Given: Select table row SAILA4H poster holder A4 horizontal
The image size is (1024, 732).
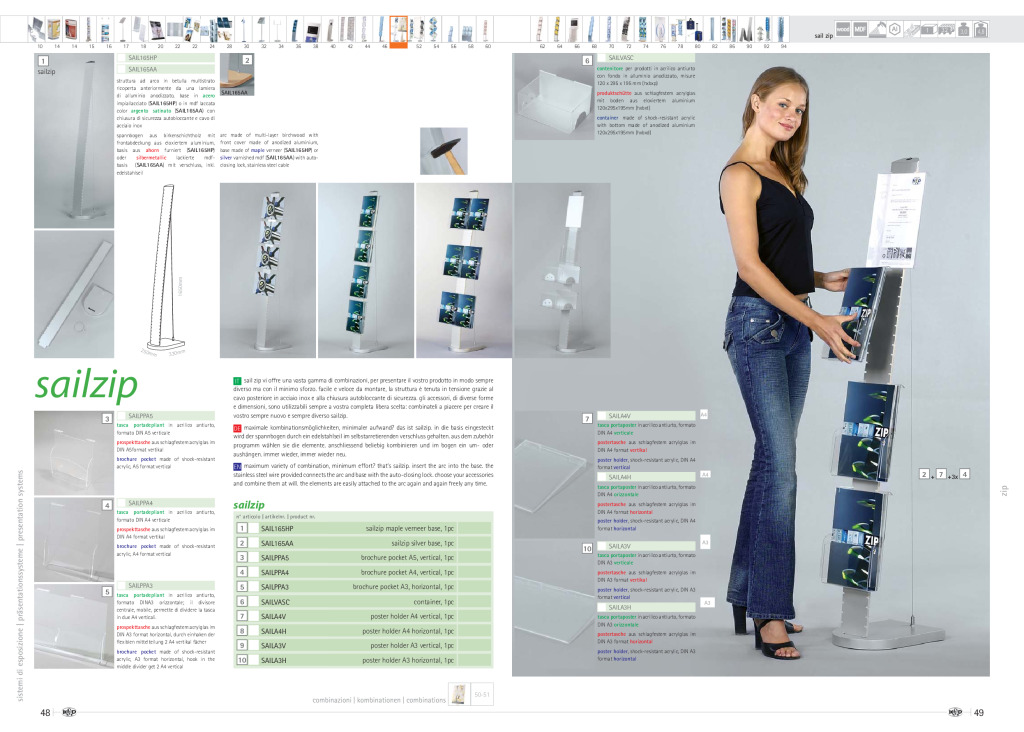Looking at the screenshot, I should click(x=363, y=631).
